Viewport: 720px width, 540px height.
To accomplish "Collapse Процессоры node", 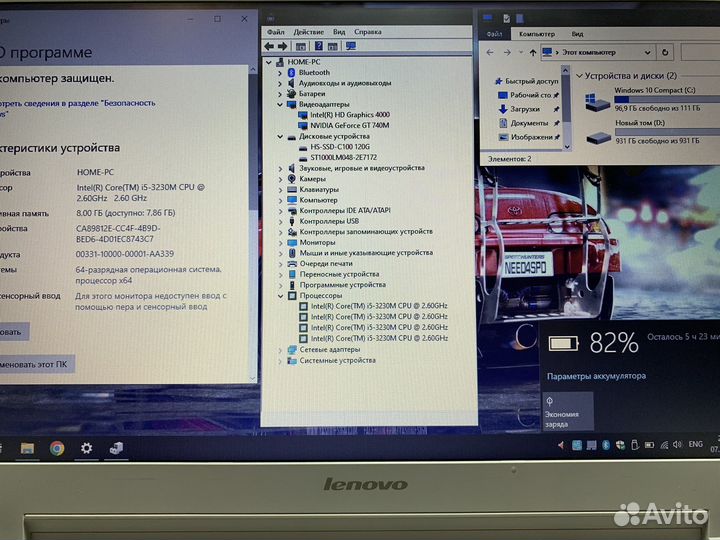I will [281, 296].
